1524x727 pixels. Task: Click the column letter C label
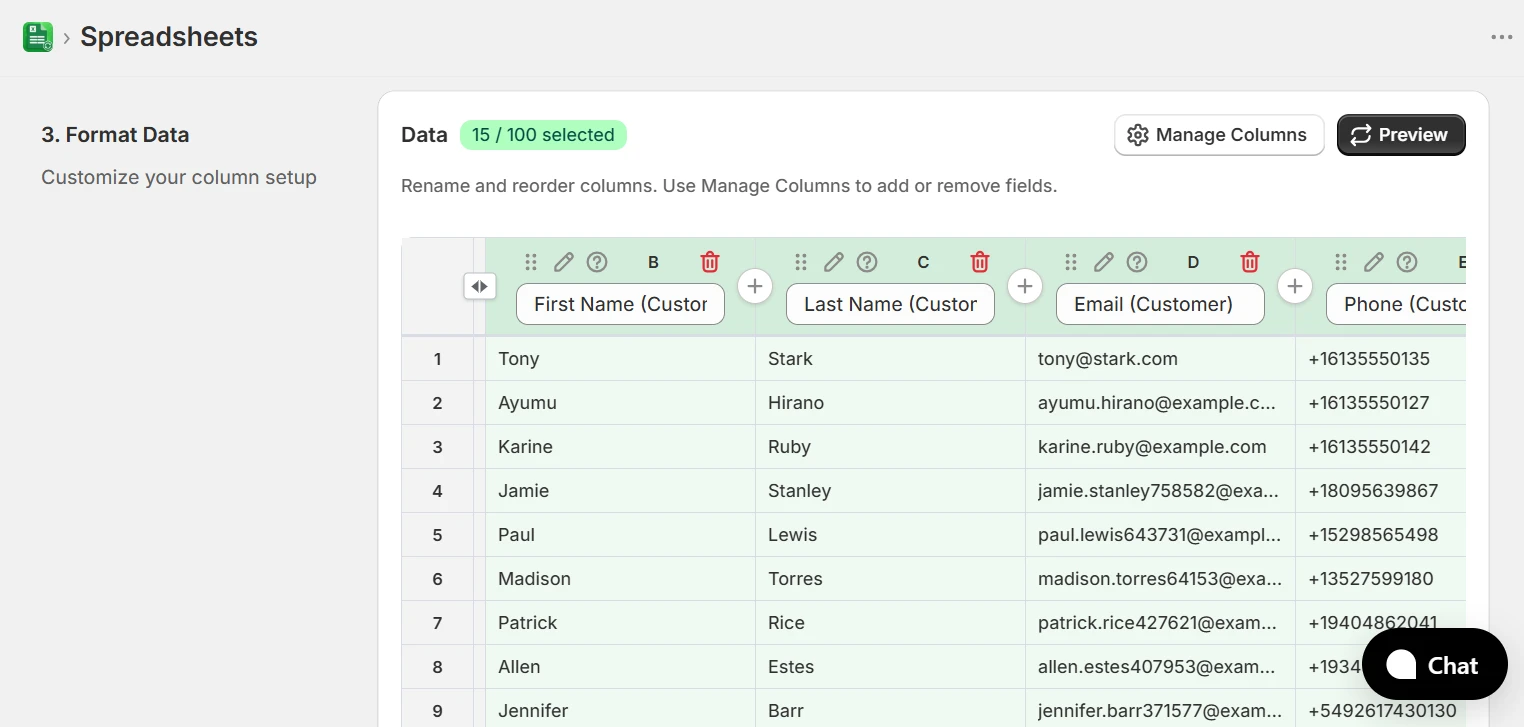point(923,262)
